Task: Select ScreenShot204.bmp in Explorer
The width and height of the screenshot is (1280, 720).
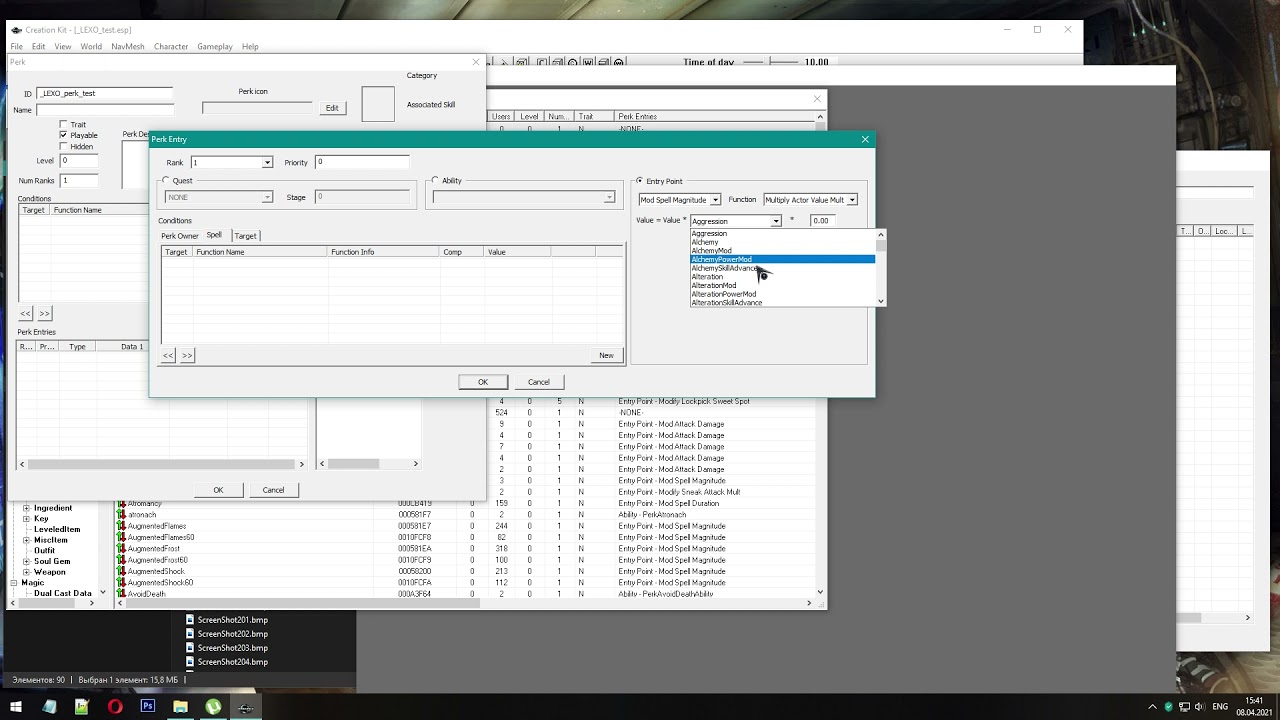Action: (232, 662)
